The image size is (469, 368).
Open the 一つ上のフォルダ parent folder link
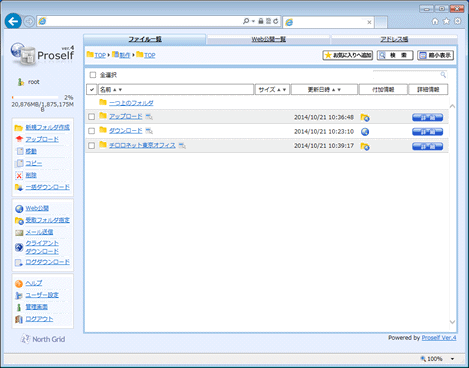click(x=131, y=103)
